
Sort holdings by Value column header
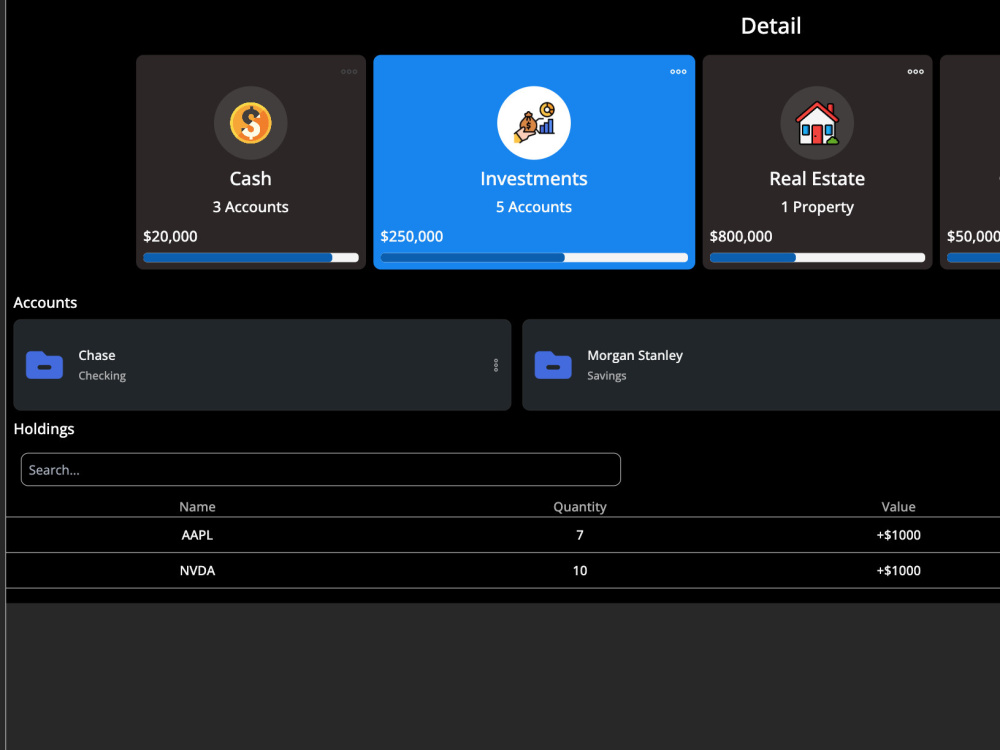[898, 506]
